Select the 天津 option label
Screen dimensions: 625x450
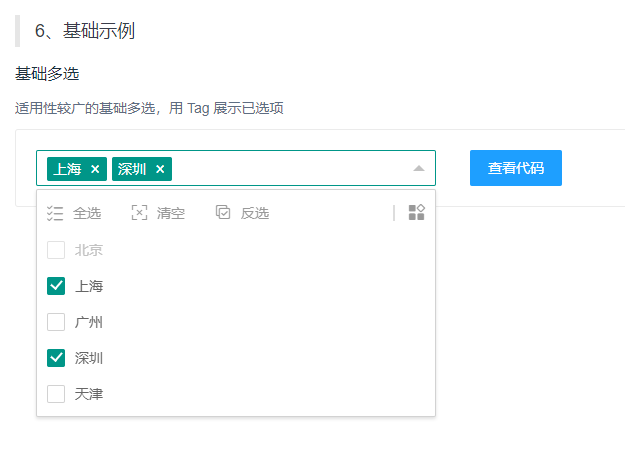pos(89,394)
